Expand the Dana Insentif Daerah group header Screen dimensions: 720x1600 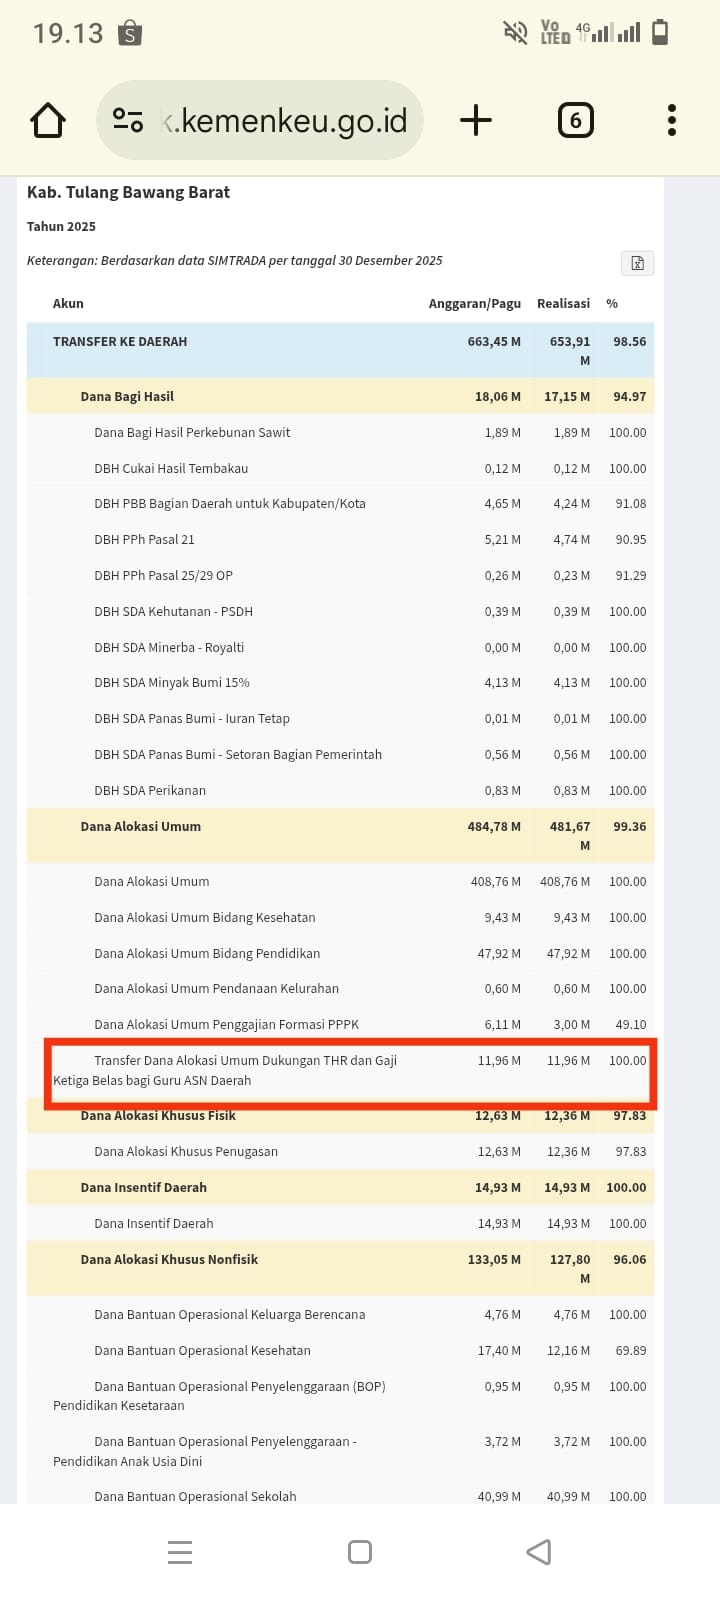[144, 1188]
